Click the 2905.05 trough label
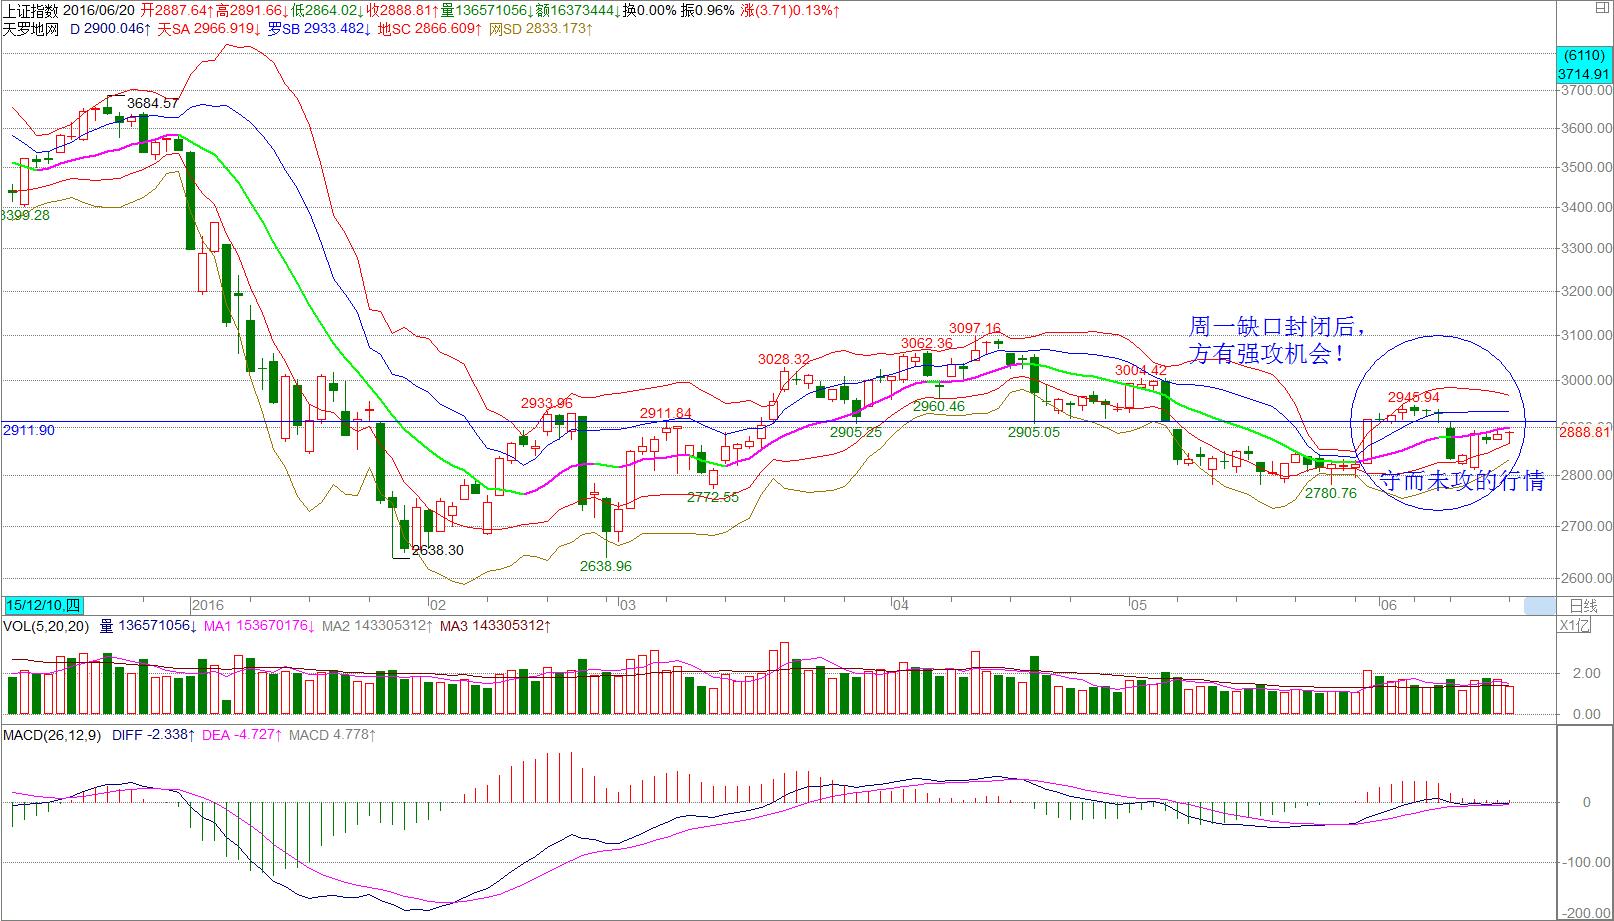1614x921 pixels. coord(1034,432)
